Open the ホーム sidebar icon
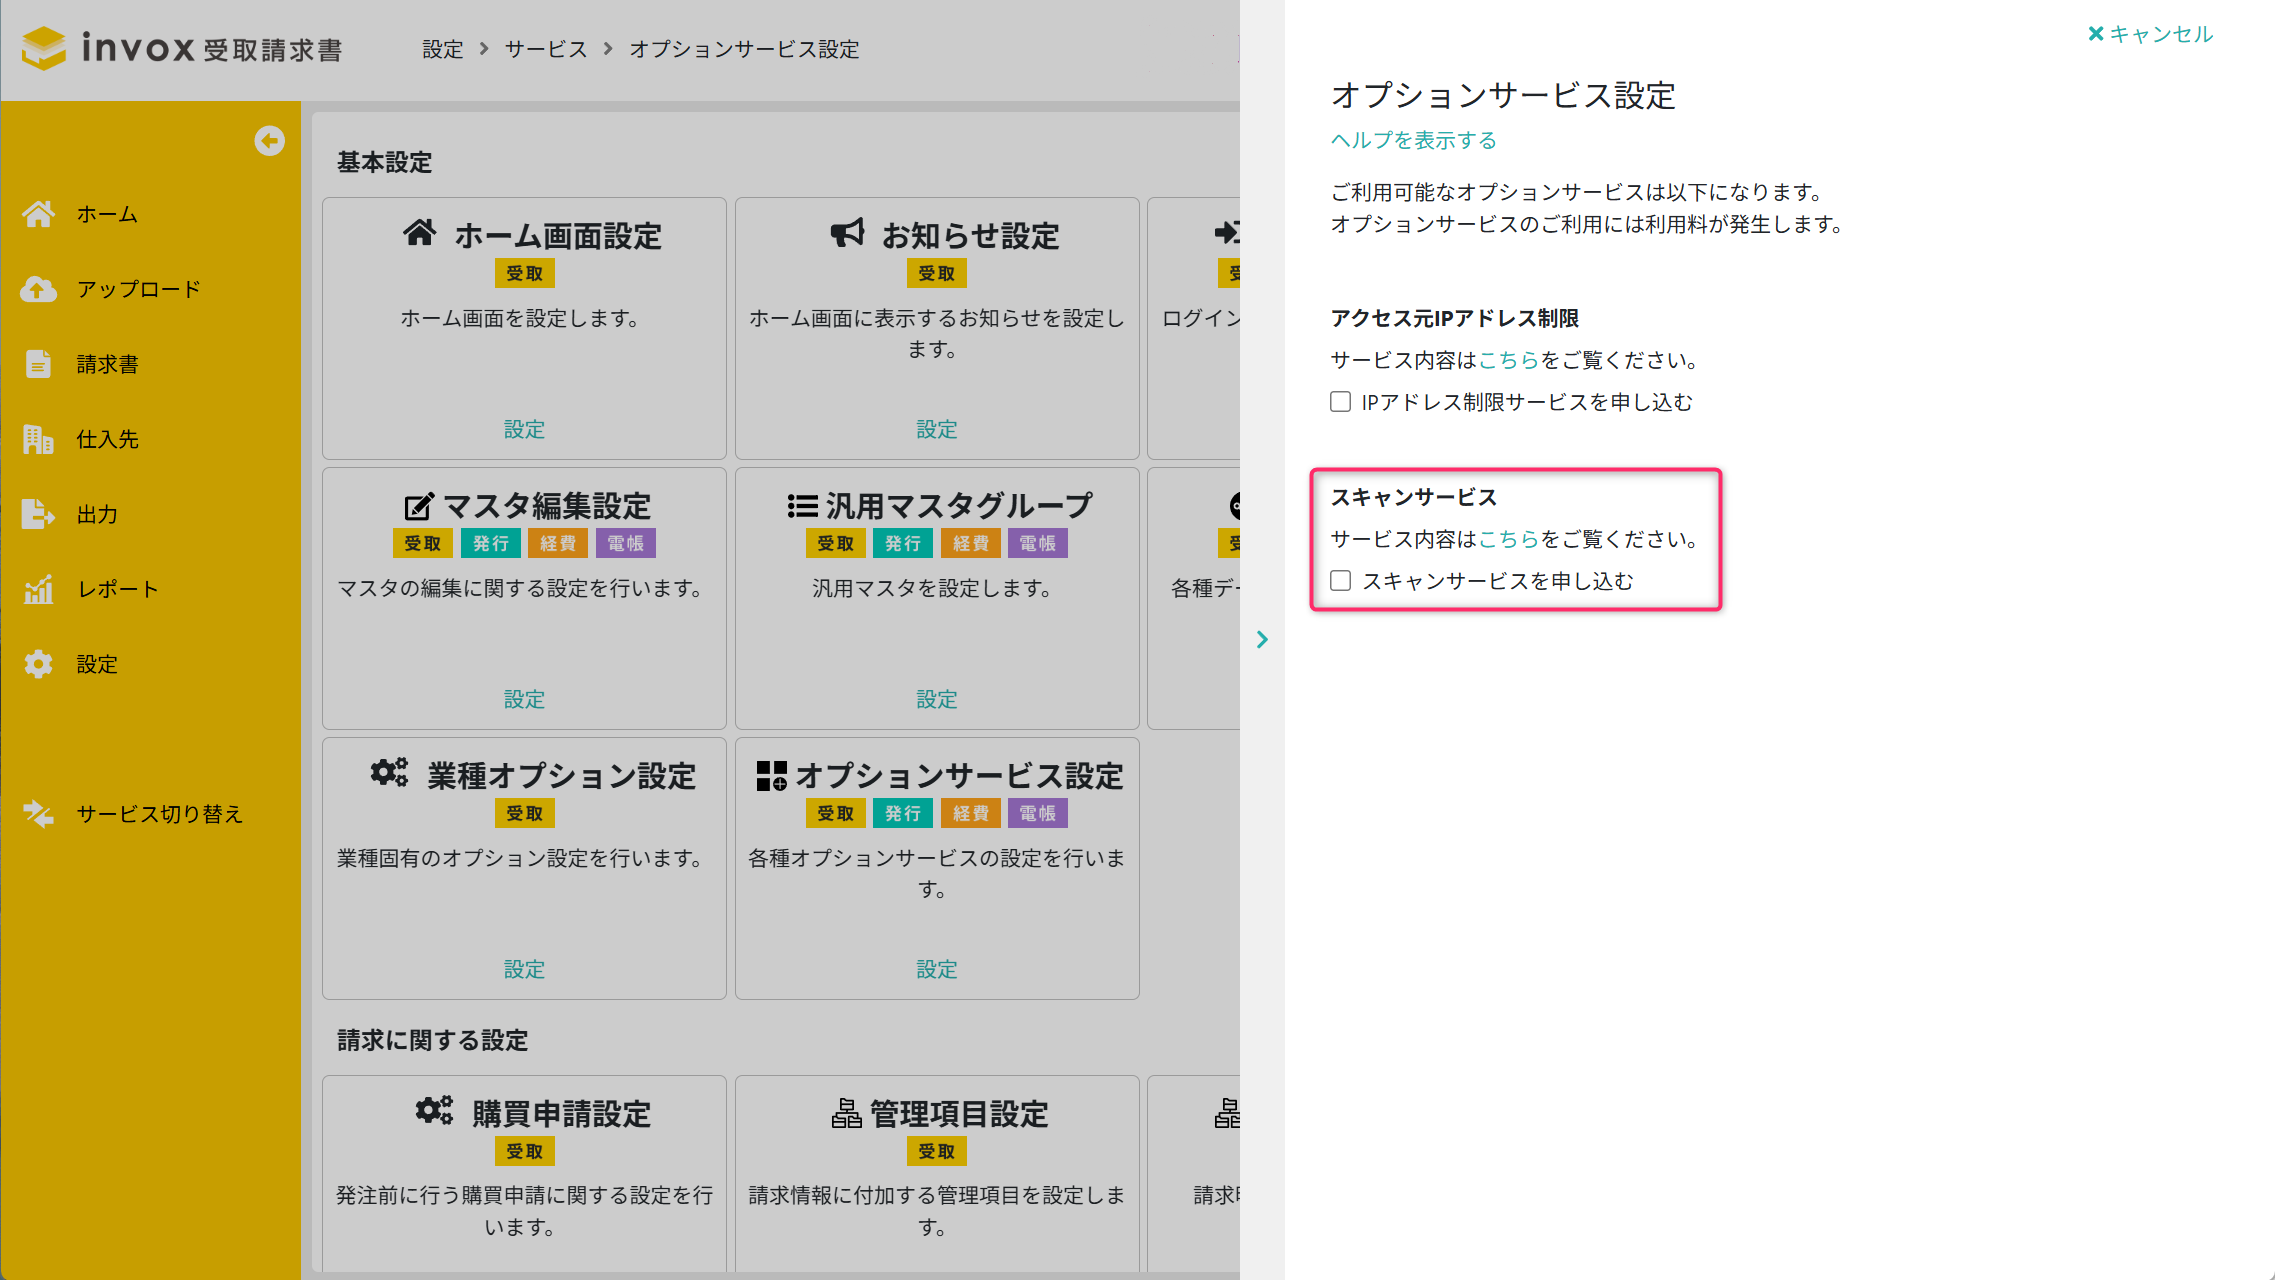The image size is (2275, 1280). click(38, 214)
